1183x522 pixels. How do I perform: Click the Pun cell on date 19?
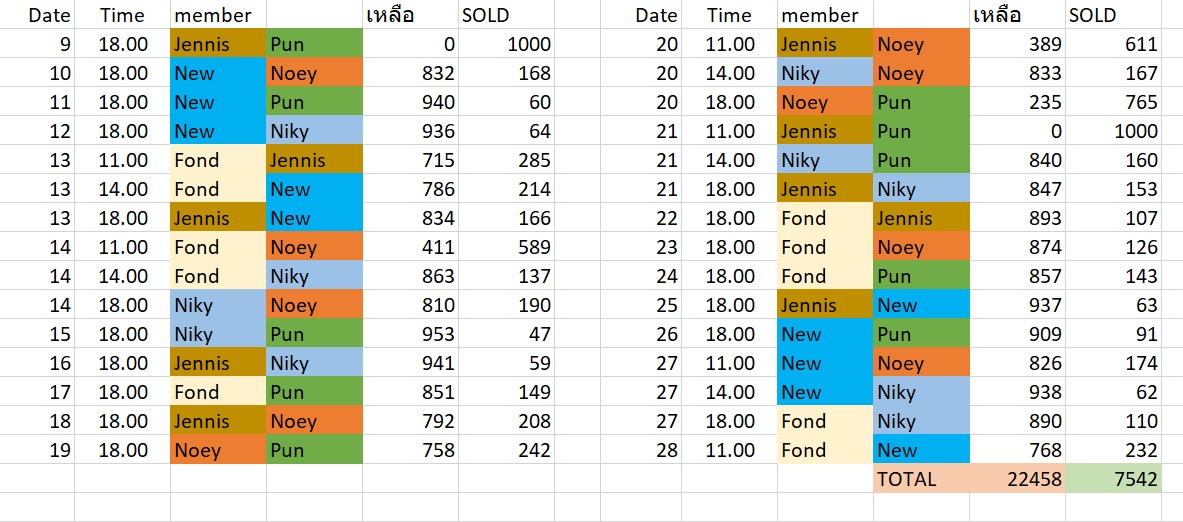click(314, 450)
